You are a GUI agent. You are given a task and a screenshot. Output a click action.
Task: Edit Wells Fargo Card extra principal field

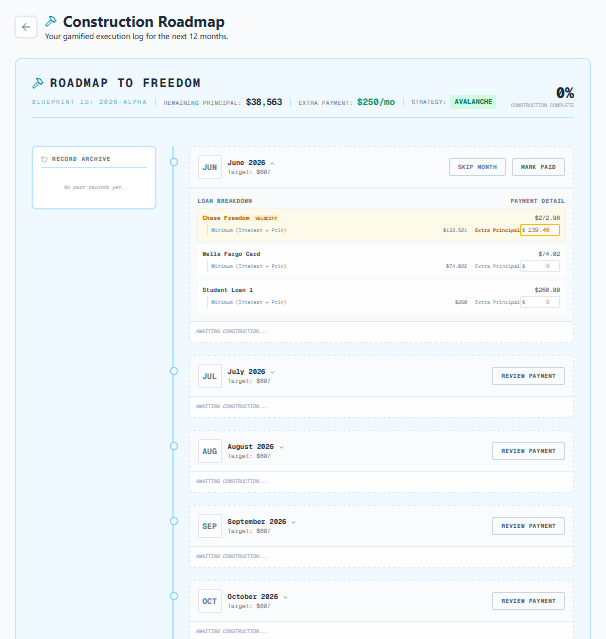click(x=540, y=266)
